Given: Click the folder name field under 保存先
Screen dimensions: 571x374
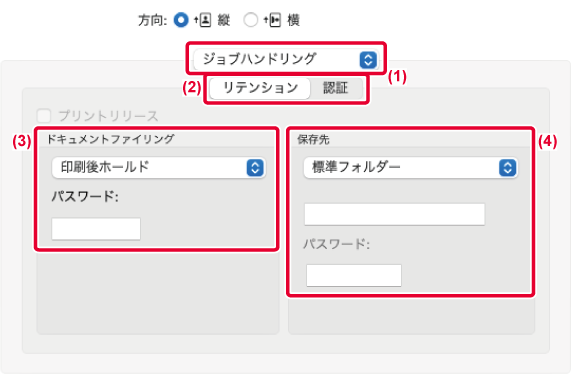Looking at the screenshot, I should (394, 214).
